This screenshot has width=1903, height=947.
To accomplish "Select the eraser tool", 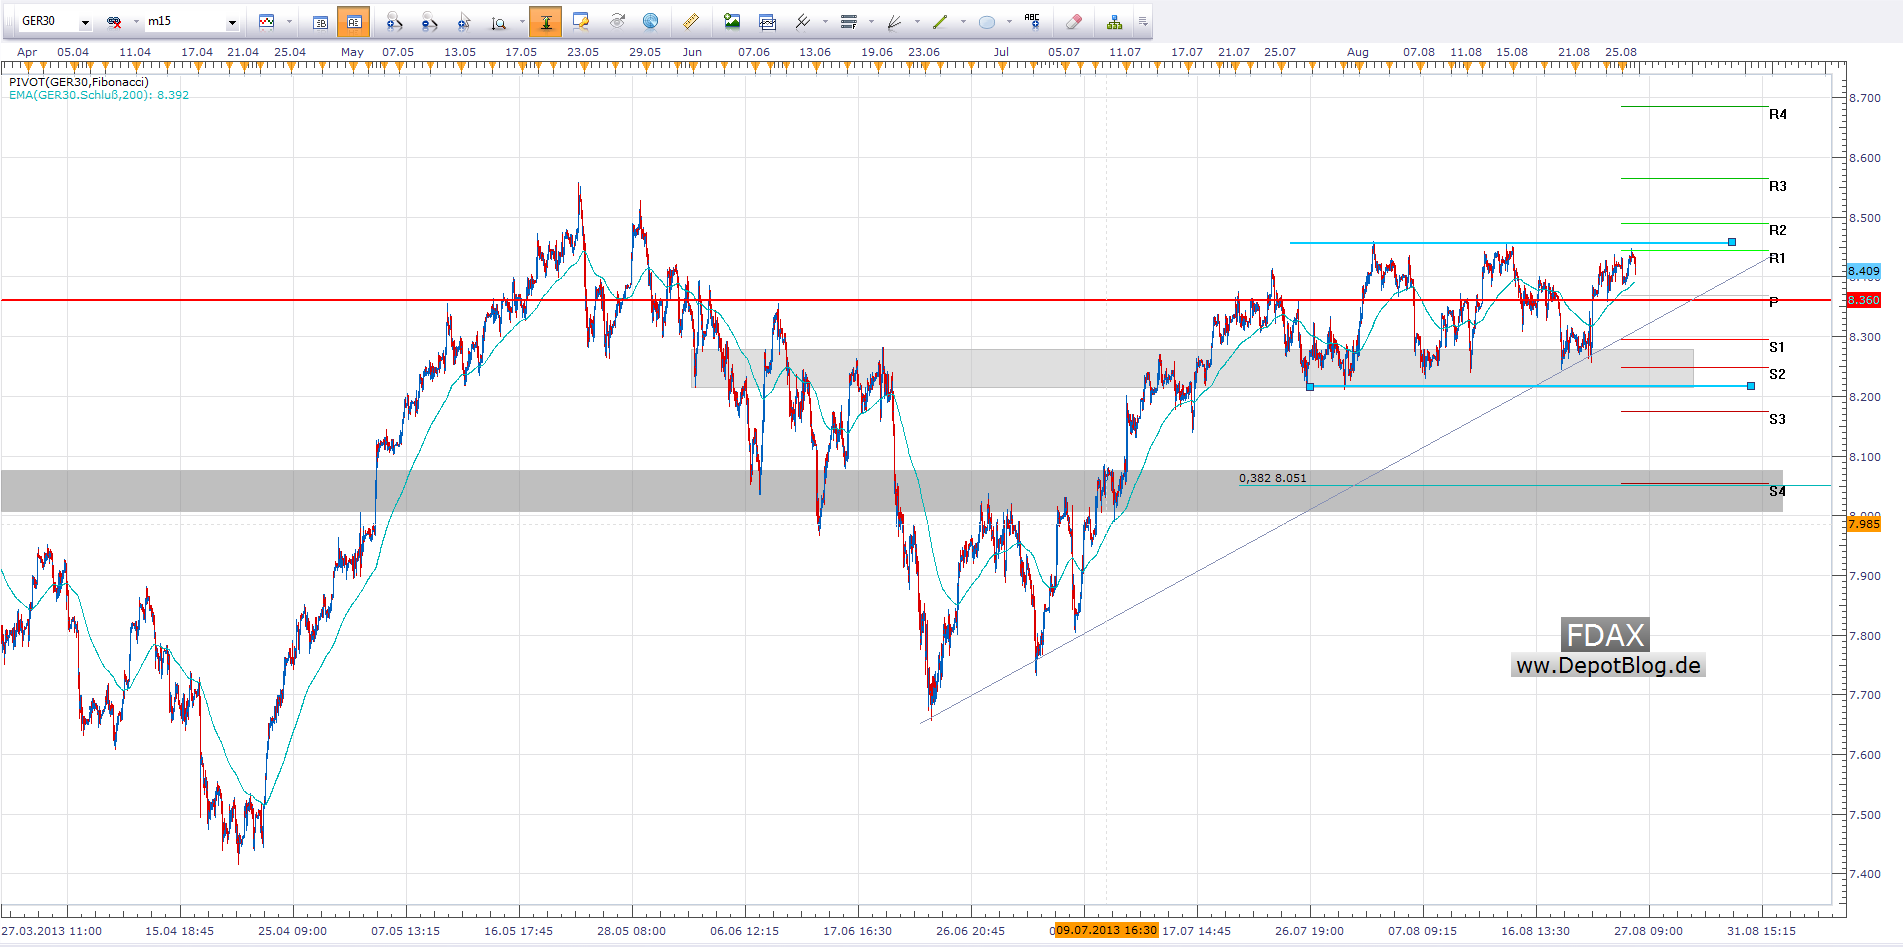I will [1073, 21].
